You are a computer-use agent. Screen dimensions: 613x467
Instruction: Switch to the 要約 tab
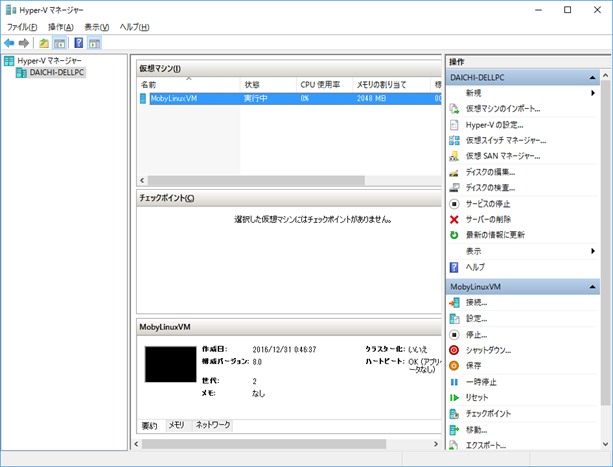149,426
